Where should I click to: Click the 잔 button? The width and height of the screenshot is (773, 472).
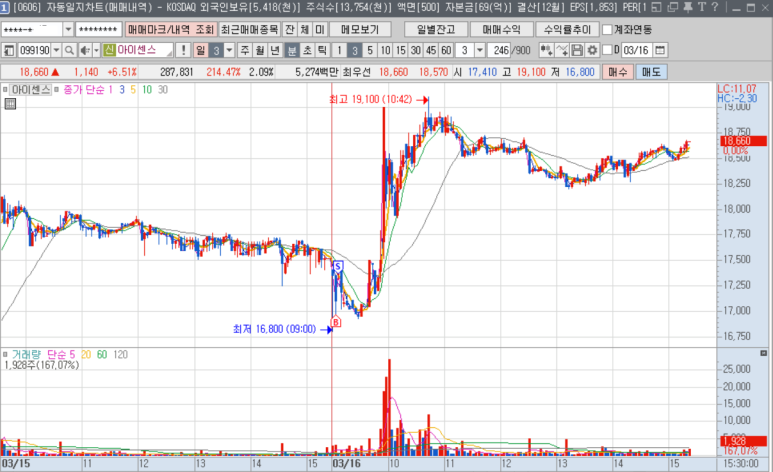click(x=290, y=30)
